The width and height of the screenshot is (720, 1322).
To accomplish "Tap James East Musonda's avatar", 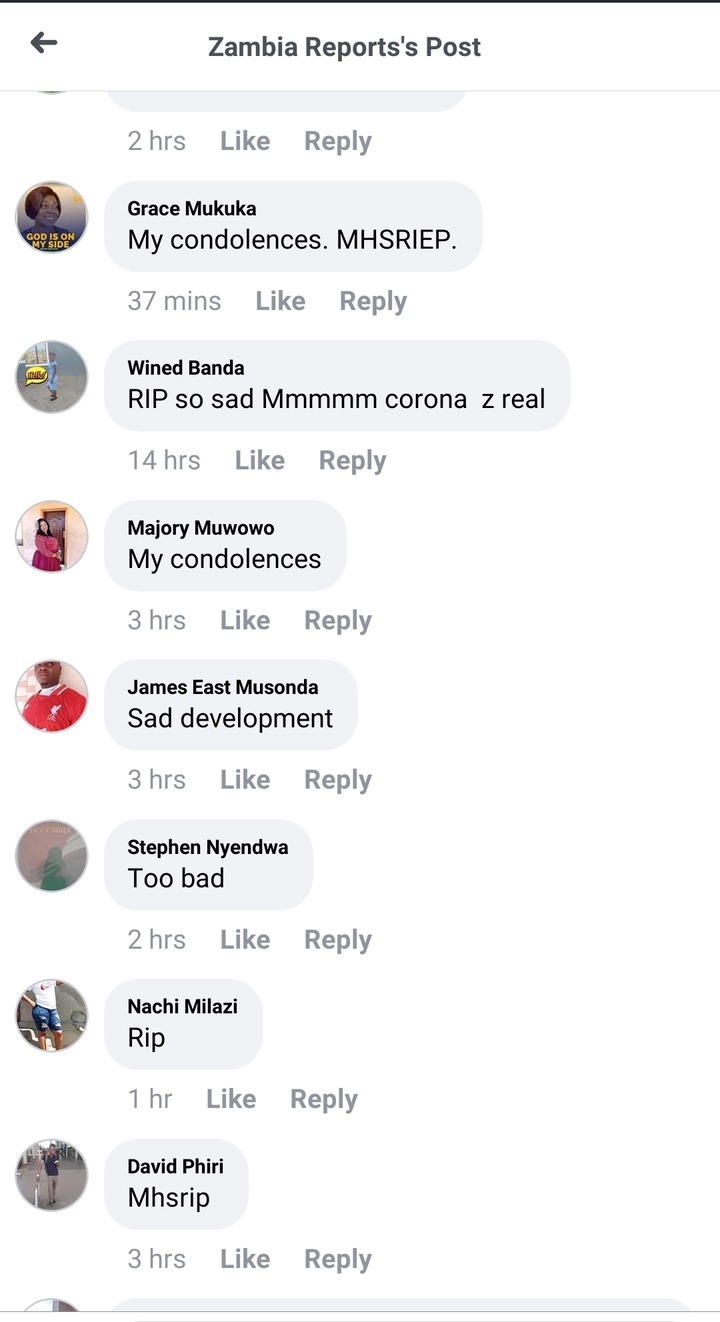I will [52, 696].
